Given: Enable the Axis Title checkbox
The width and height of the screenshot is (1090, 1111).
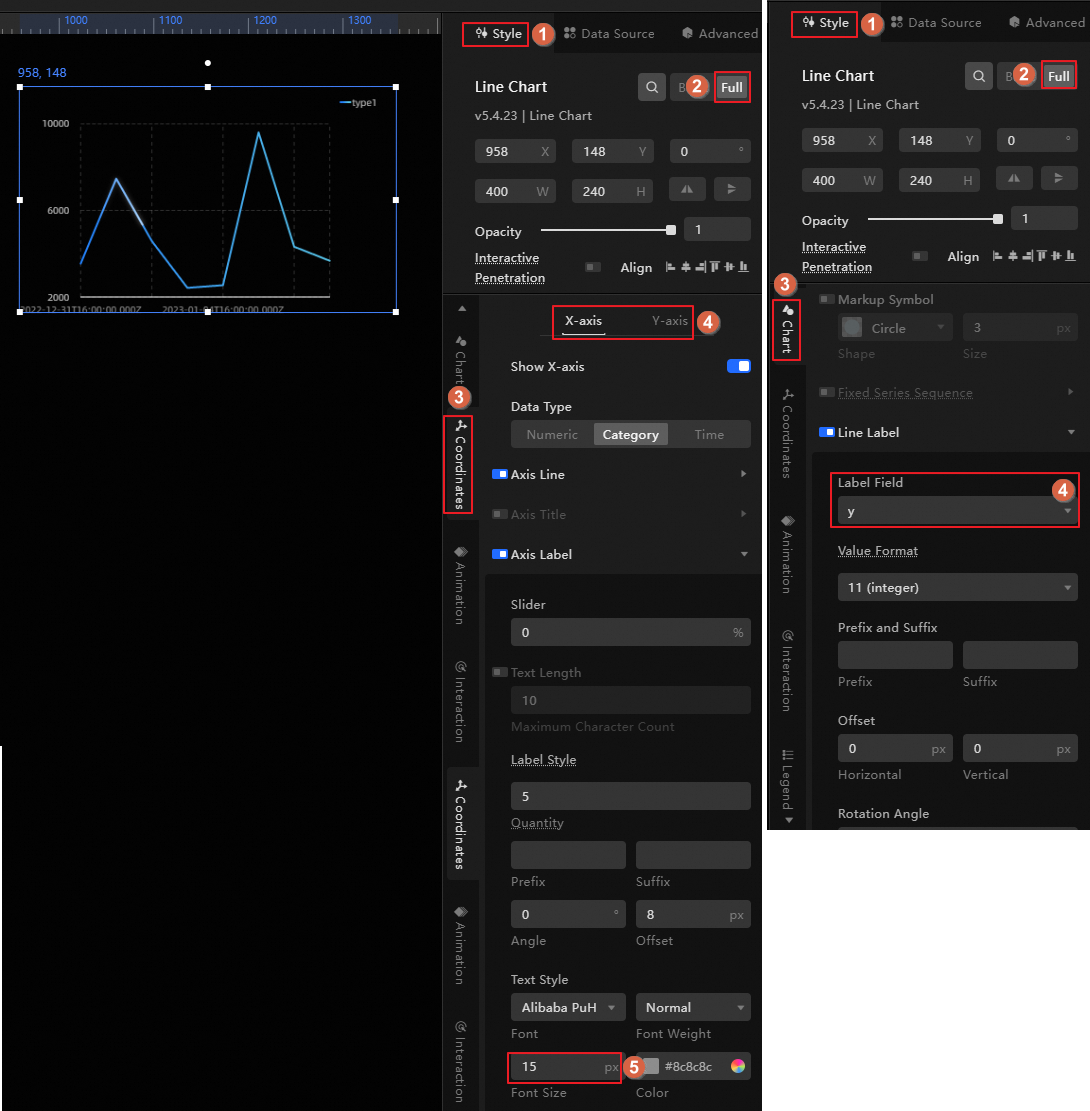Looking at the screenshot, I should pyautogui.click(x=500, y=514).
